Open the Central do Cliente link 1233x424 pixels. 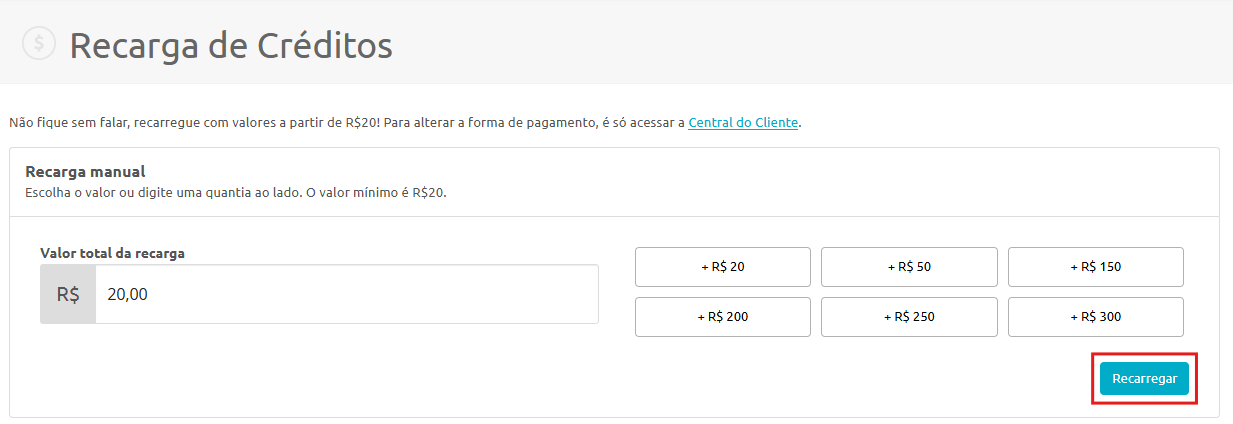point(743,123)
